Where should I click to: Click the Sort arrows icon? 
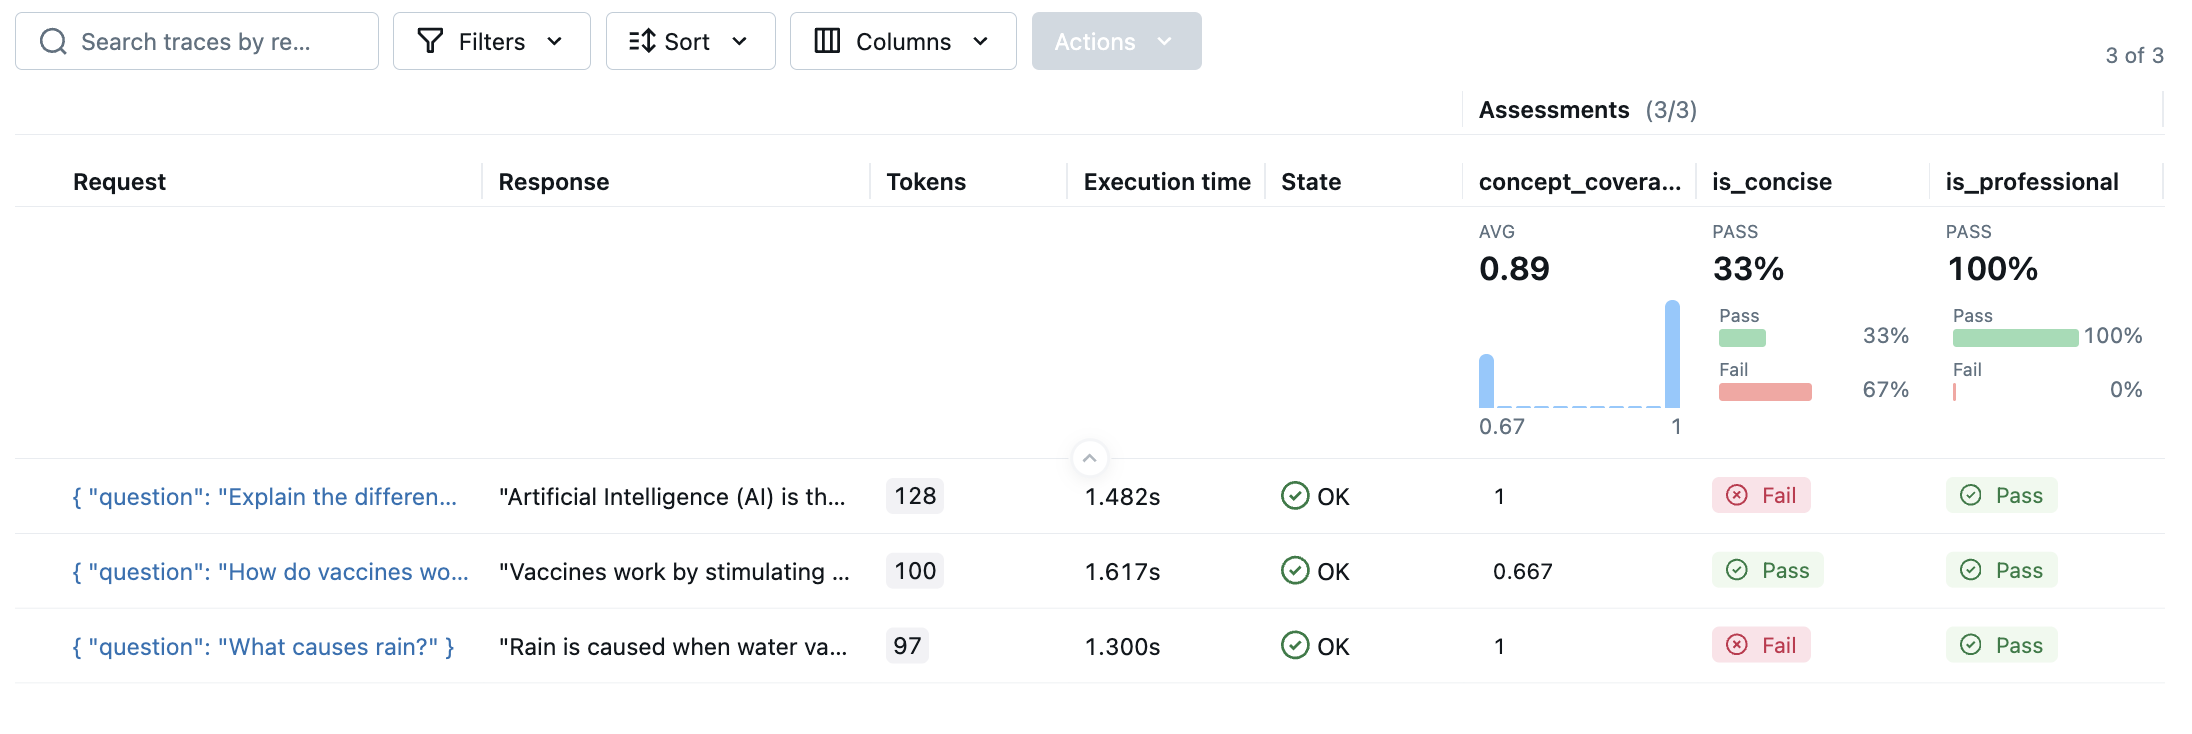tap(641, 41)
